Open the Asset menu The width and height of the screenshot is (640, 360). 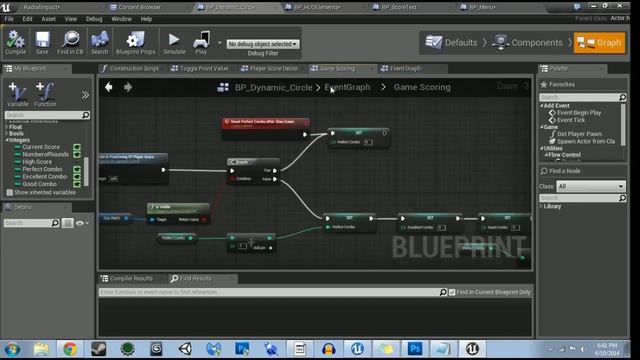point(49,19)
